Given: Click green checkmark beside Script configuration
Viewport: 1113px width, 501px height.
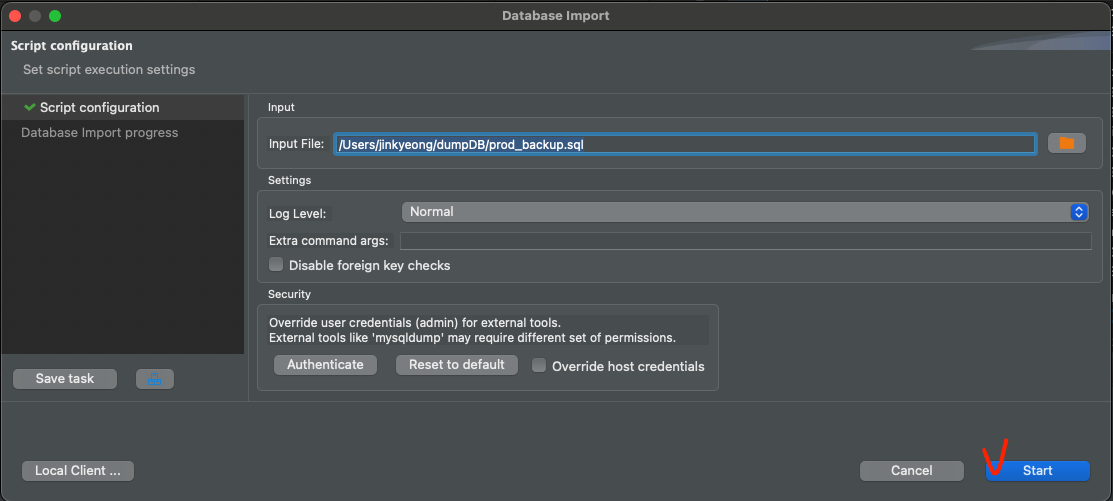Looking at the screenshot, I should (x=30, y=107).
